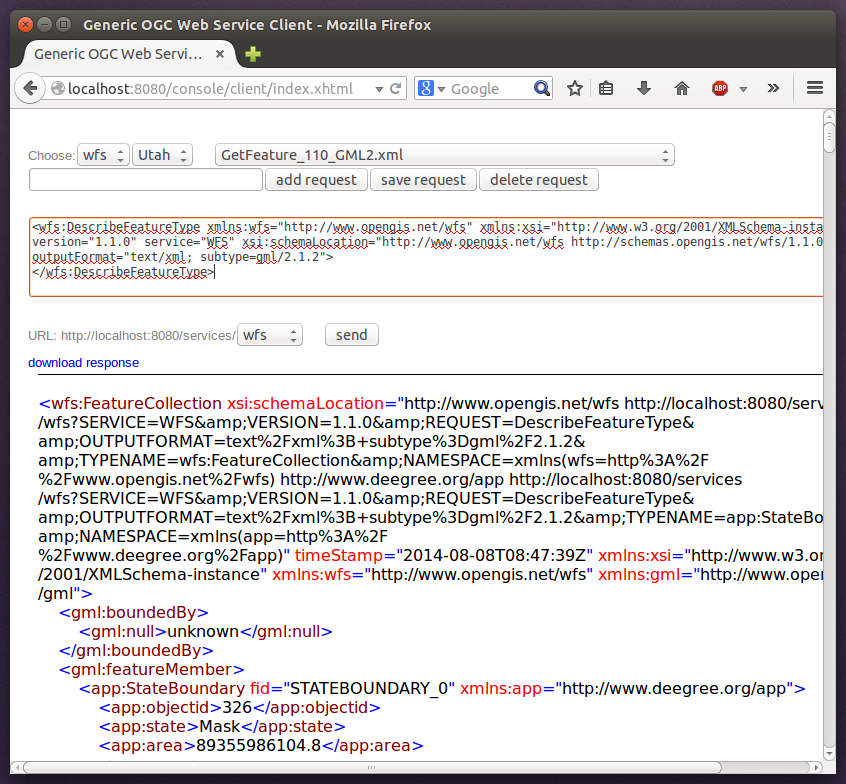Open a new tab with the plus button

pyautogui.click(x=252, y=55)
